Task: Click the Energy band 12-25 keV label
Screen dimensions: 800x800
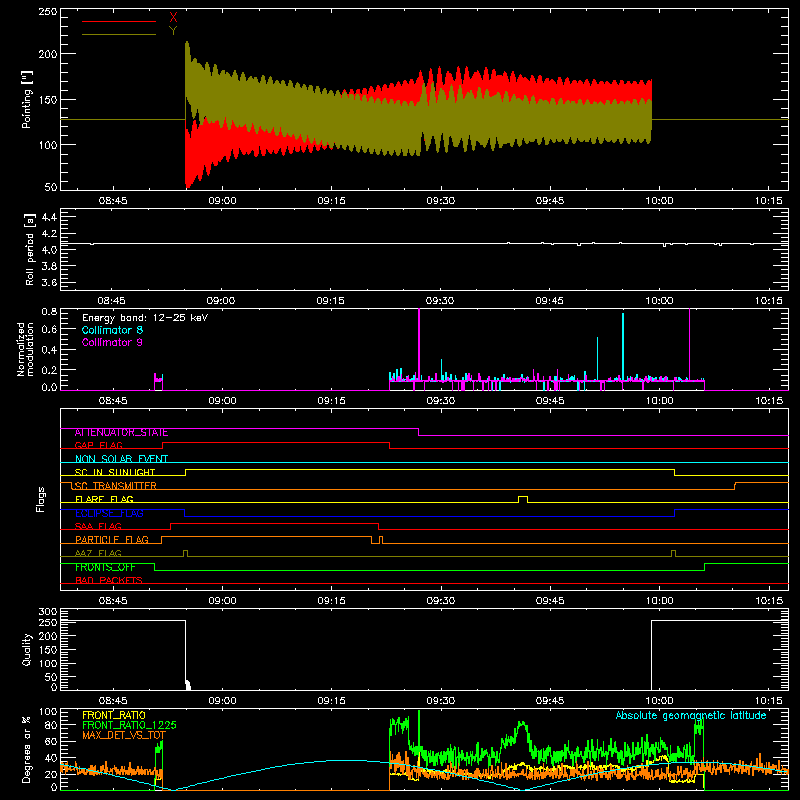Action: point(145,318)
